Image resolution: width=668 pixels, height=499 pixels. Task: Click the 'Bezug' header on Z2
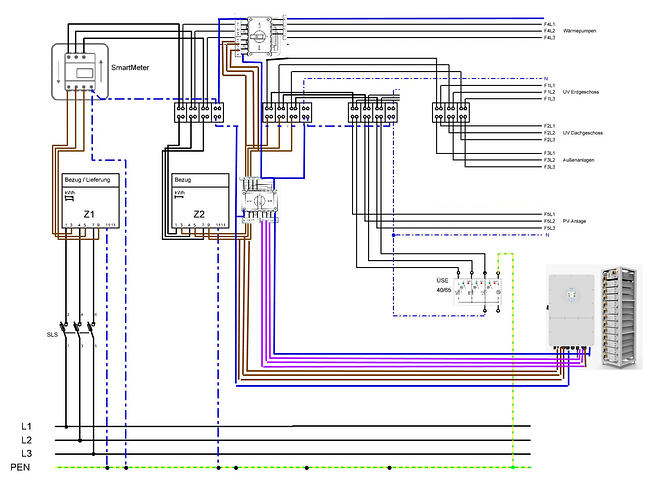click(183, 180)
